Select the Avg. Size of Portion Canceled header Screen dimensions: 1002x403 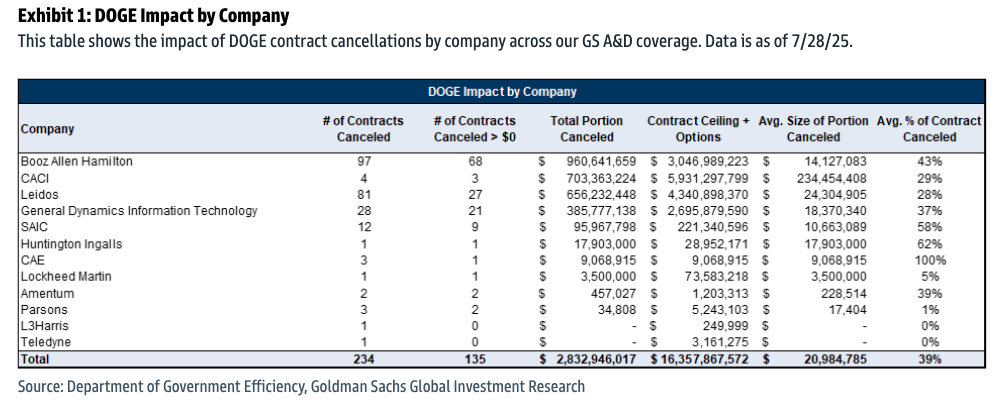[813, 129]
